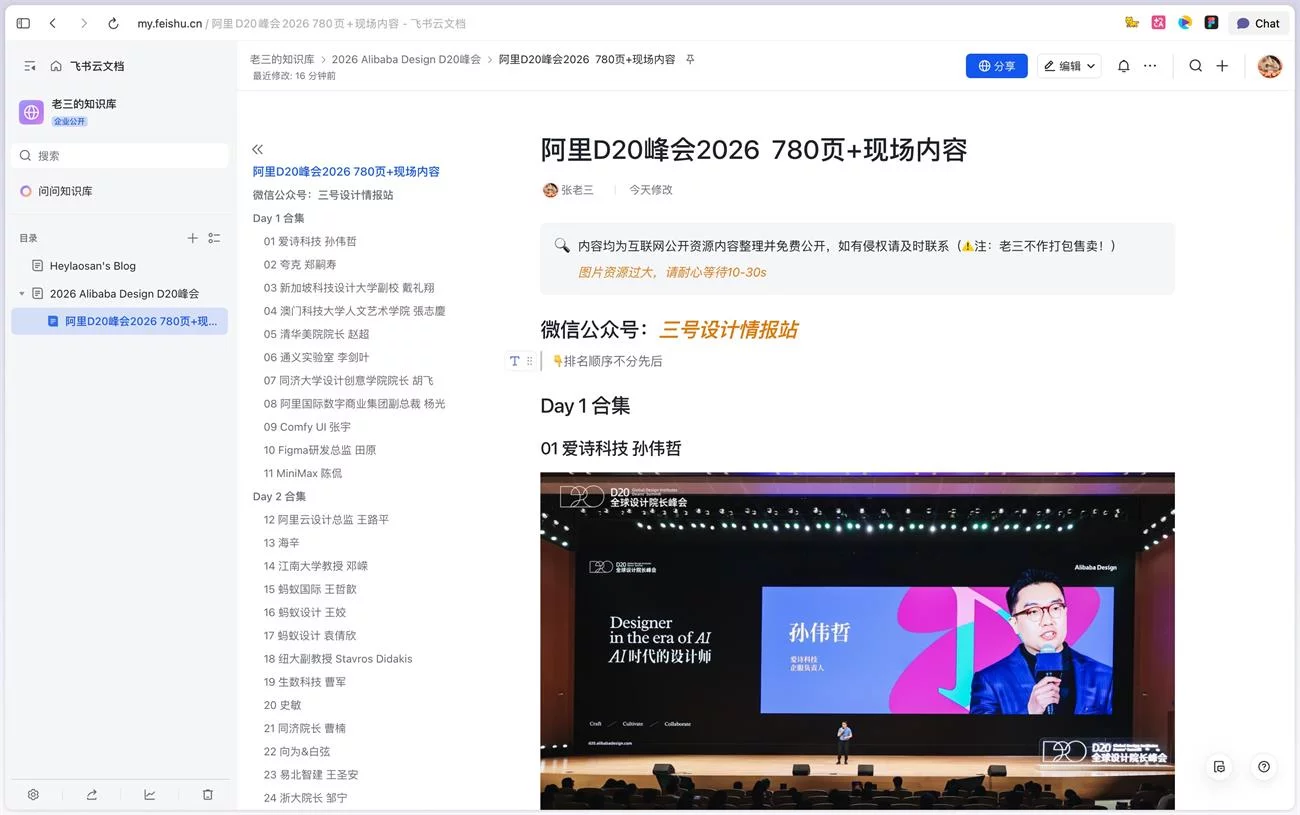1300x815 pixels.
Task: Jump to outline 01 爱诗科技 孙伟哲
Action: click(x=310, y=241)
